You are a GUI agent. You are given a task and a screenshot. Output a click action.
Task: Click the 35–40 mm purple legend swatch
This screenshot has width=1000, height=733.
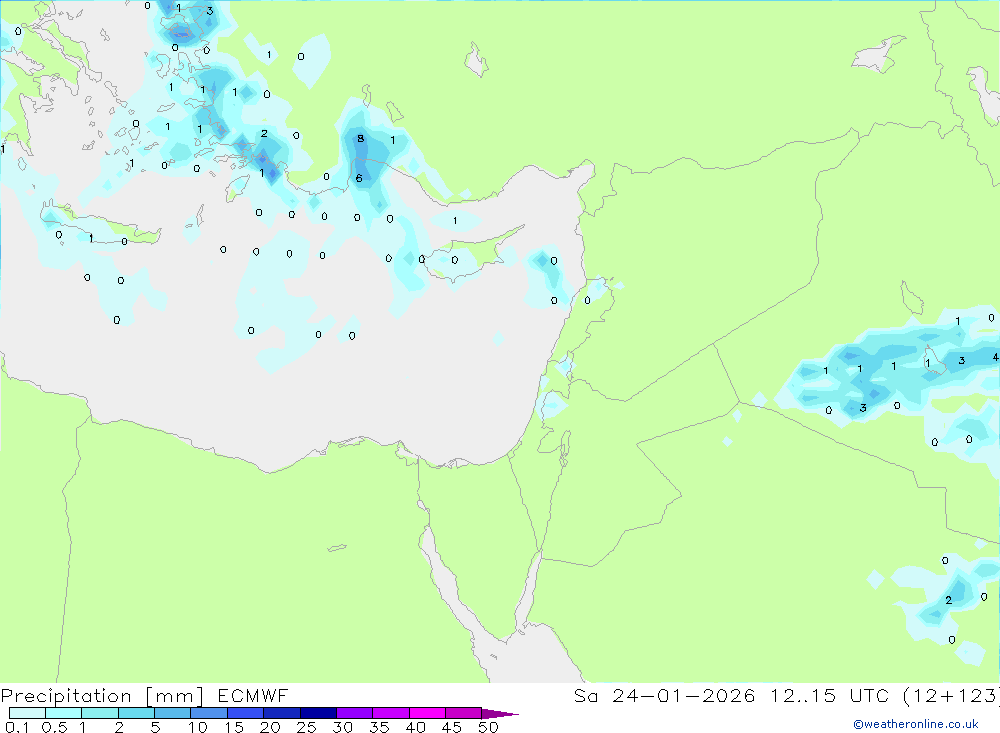391,713
